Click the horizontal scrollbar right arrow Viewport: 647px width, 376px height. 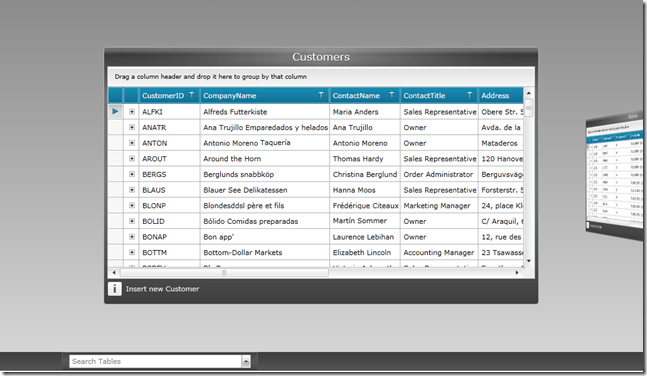[x=517, y=272]
